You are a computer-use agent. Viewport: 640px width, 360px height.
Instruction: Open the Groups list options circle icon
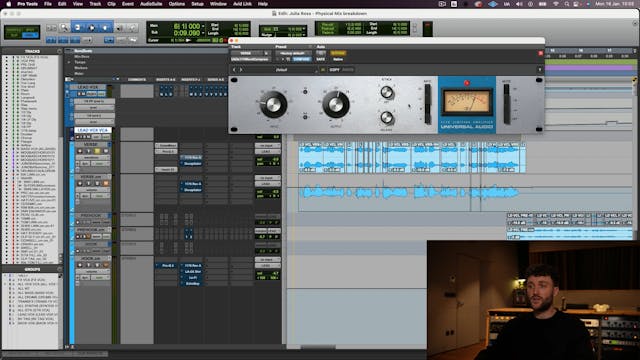pyautogui.click(x=60, y=269)
